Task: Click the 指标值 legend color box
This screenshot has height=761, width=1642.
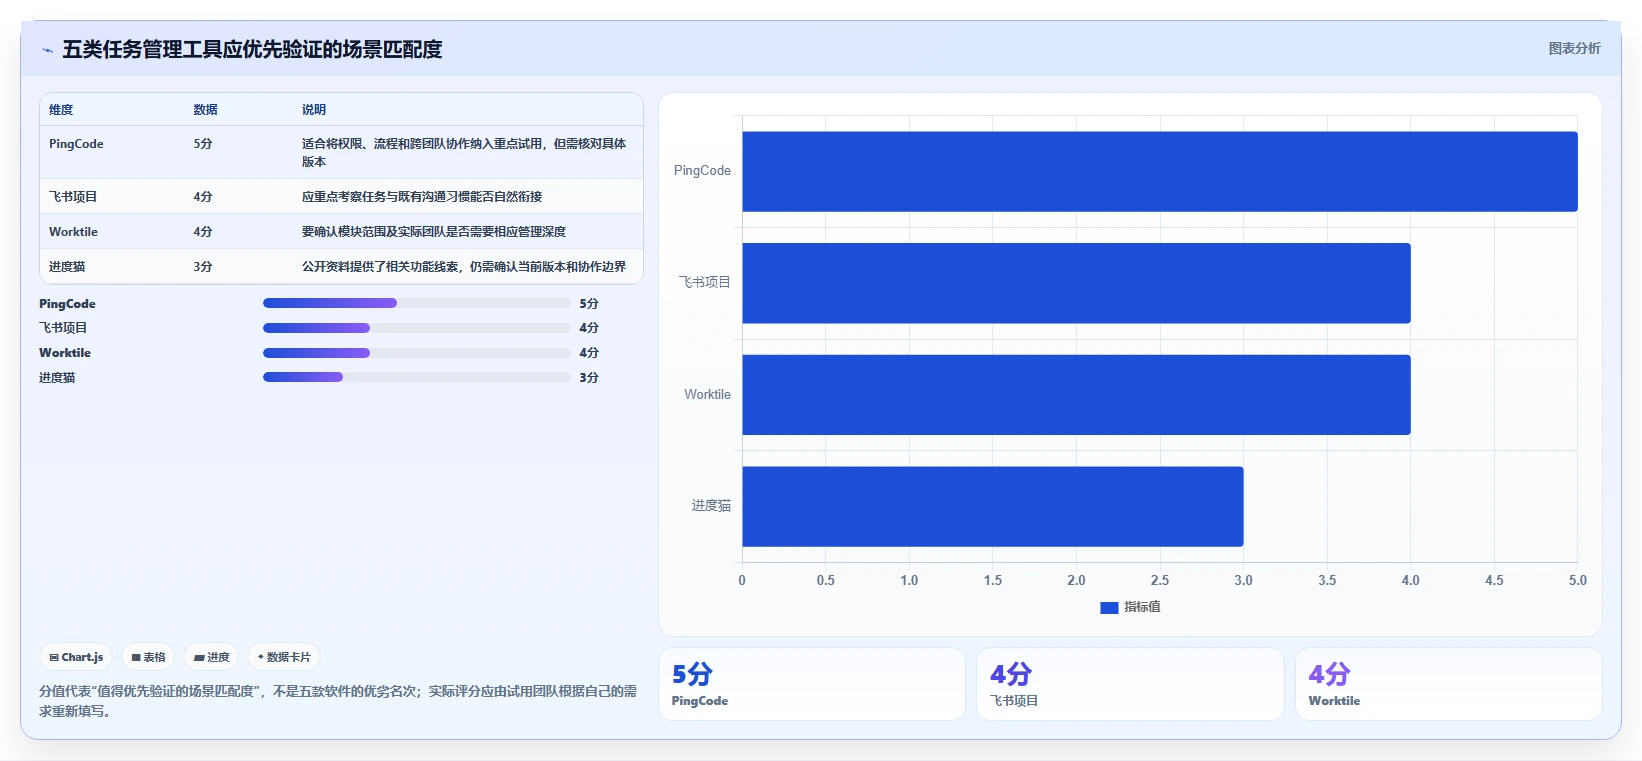Action: click(1109, 607)
